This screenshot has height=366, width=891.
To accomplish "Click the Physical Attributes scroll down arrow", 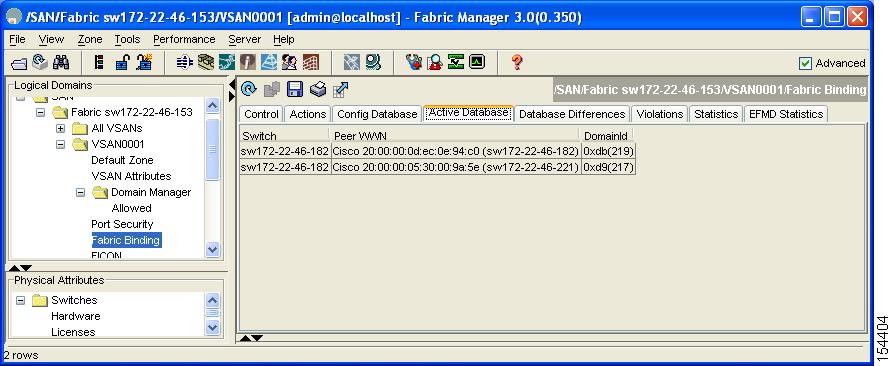I will point(213,327).
